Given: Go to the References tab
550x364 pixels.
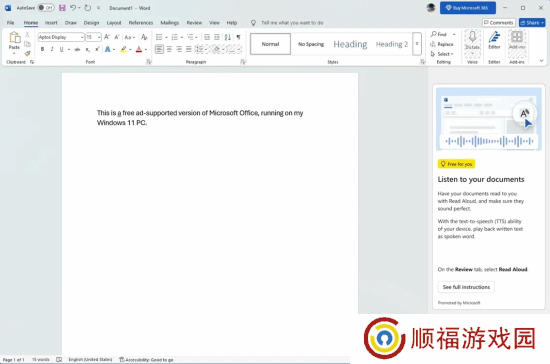Looking at the screenshot, I should pos(141,23).
